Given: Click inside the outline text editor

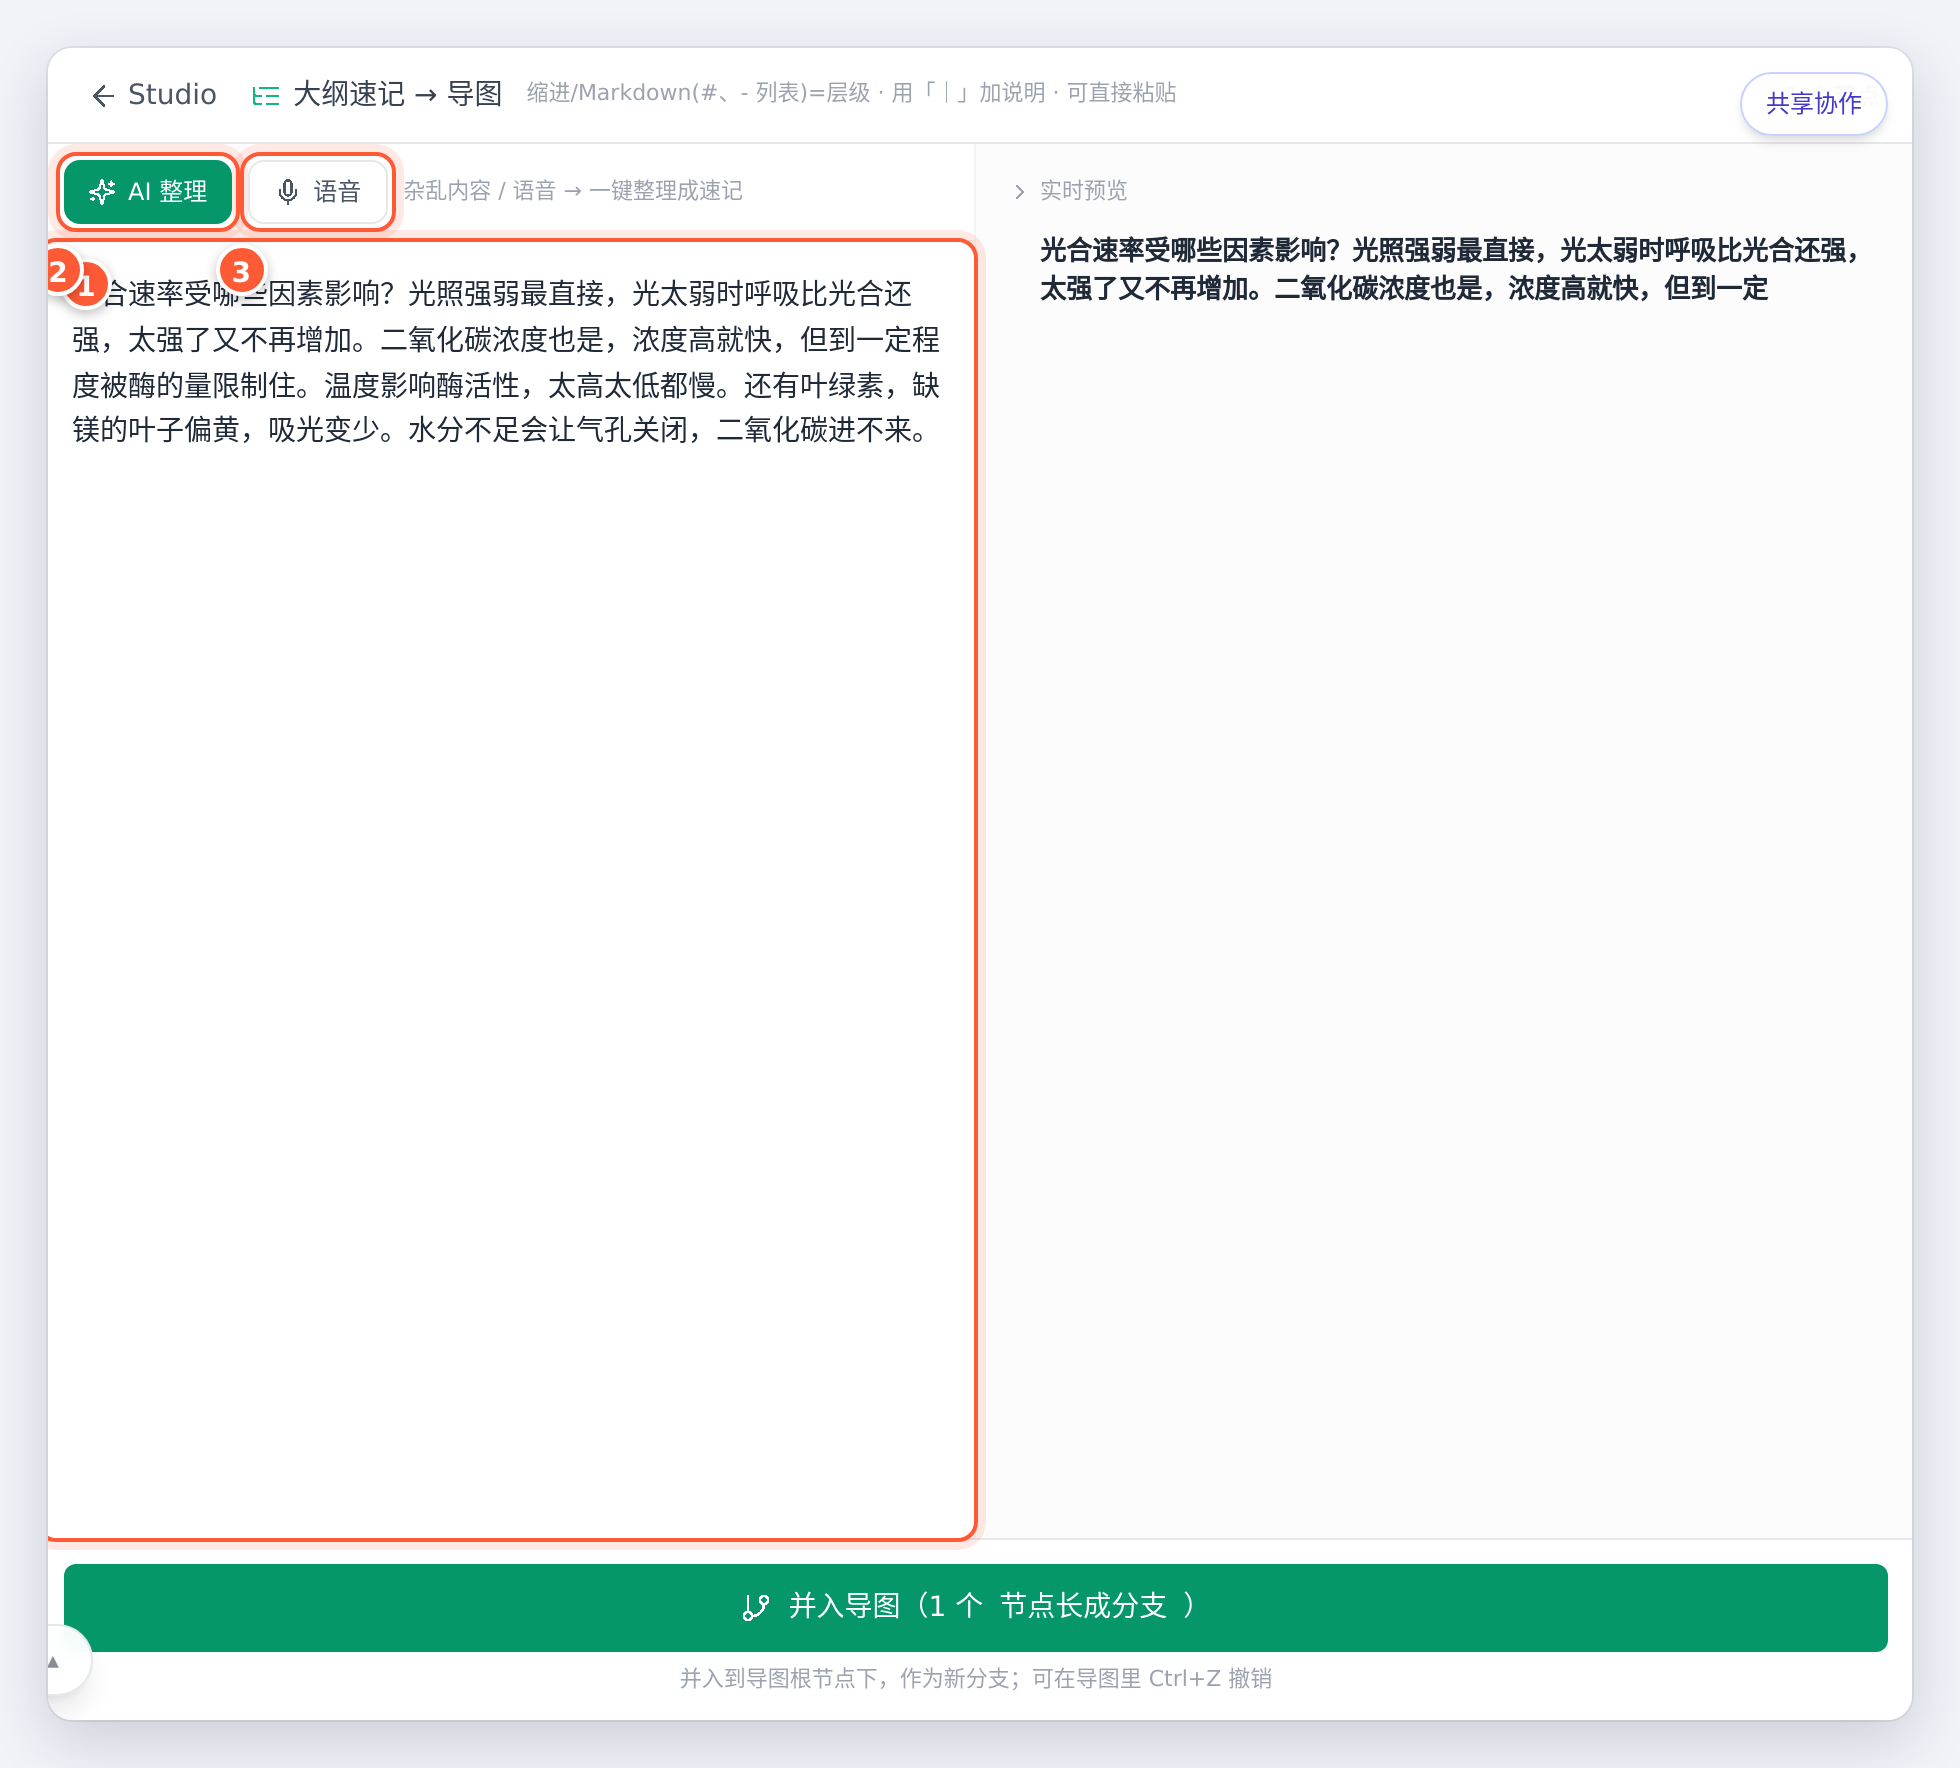Looking at the screenshot, I should [511, 890].
